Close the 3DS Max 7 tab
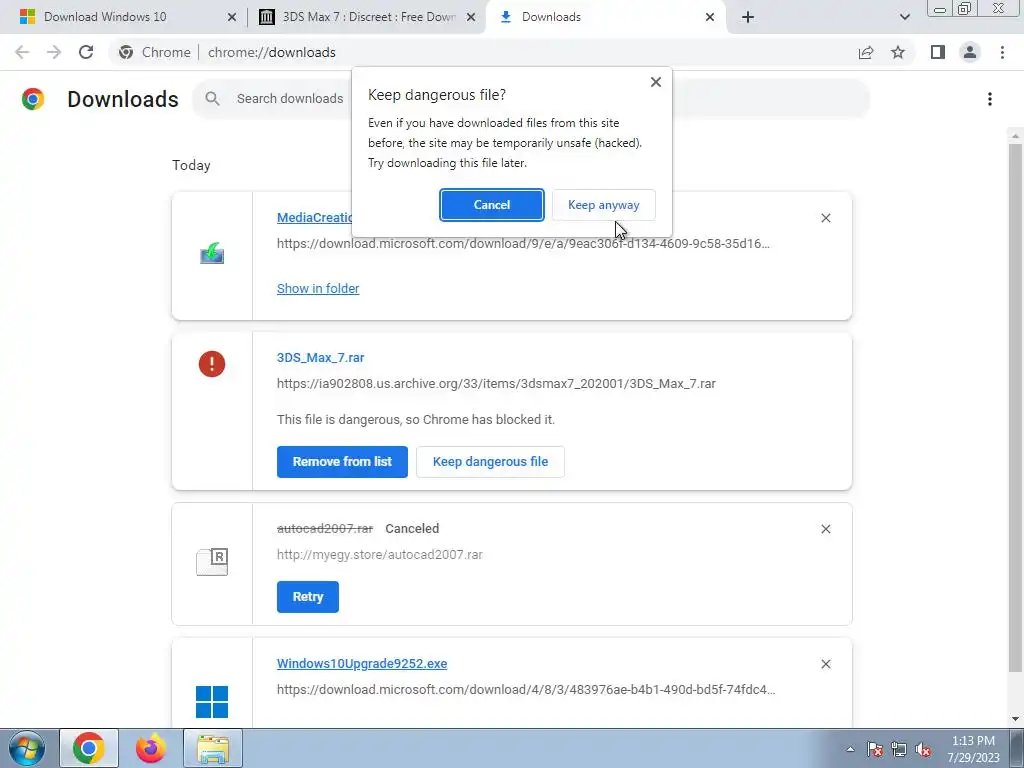Viewport: 1024px width, 768px height. [x=471, y=17]
